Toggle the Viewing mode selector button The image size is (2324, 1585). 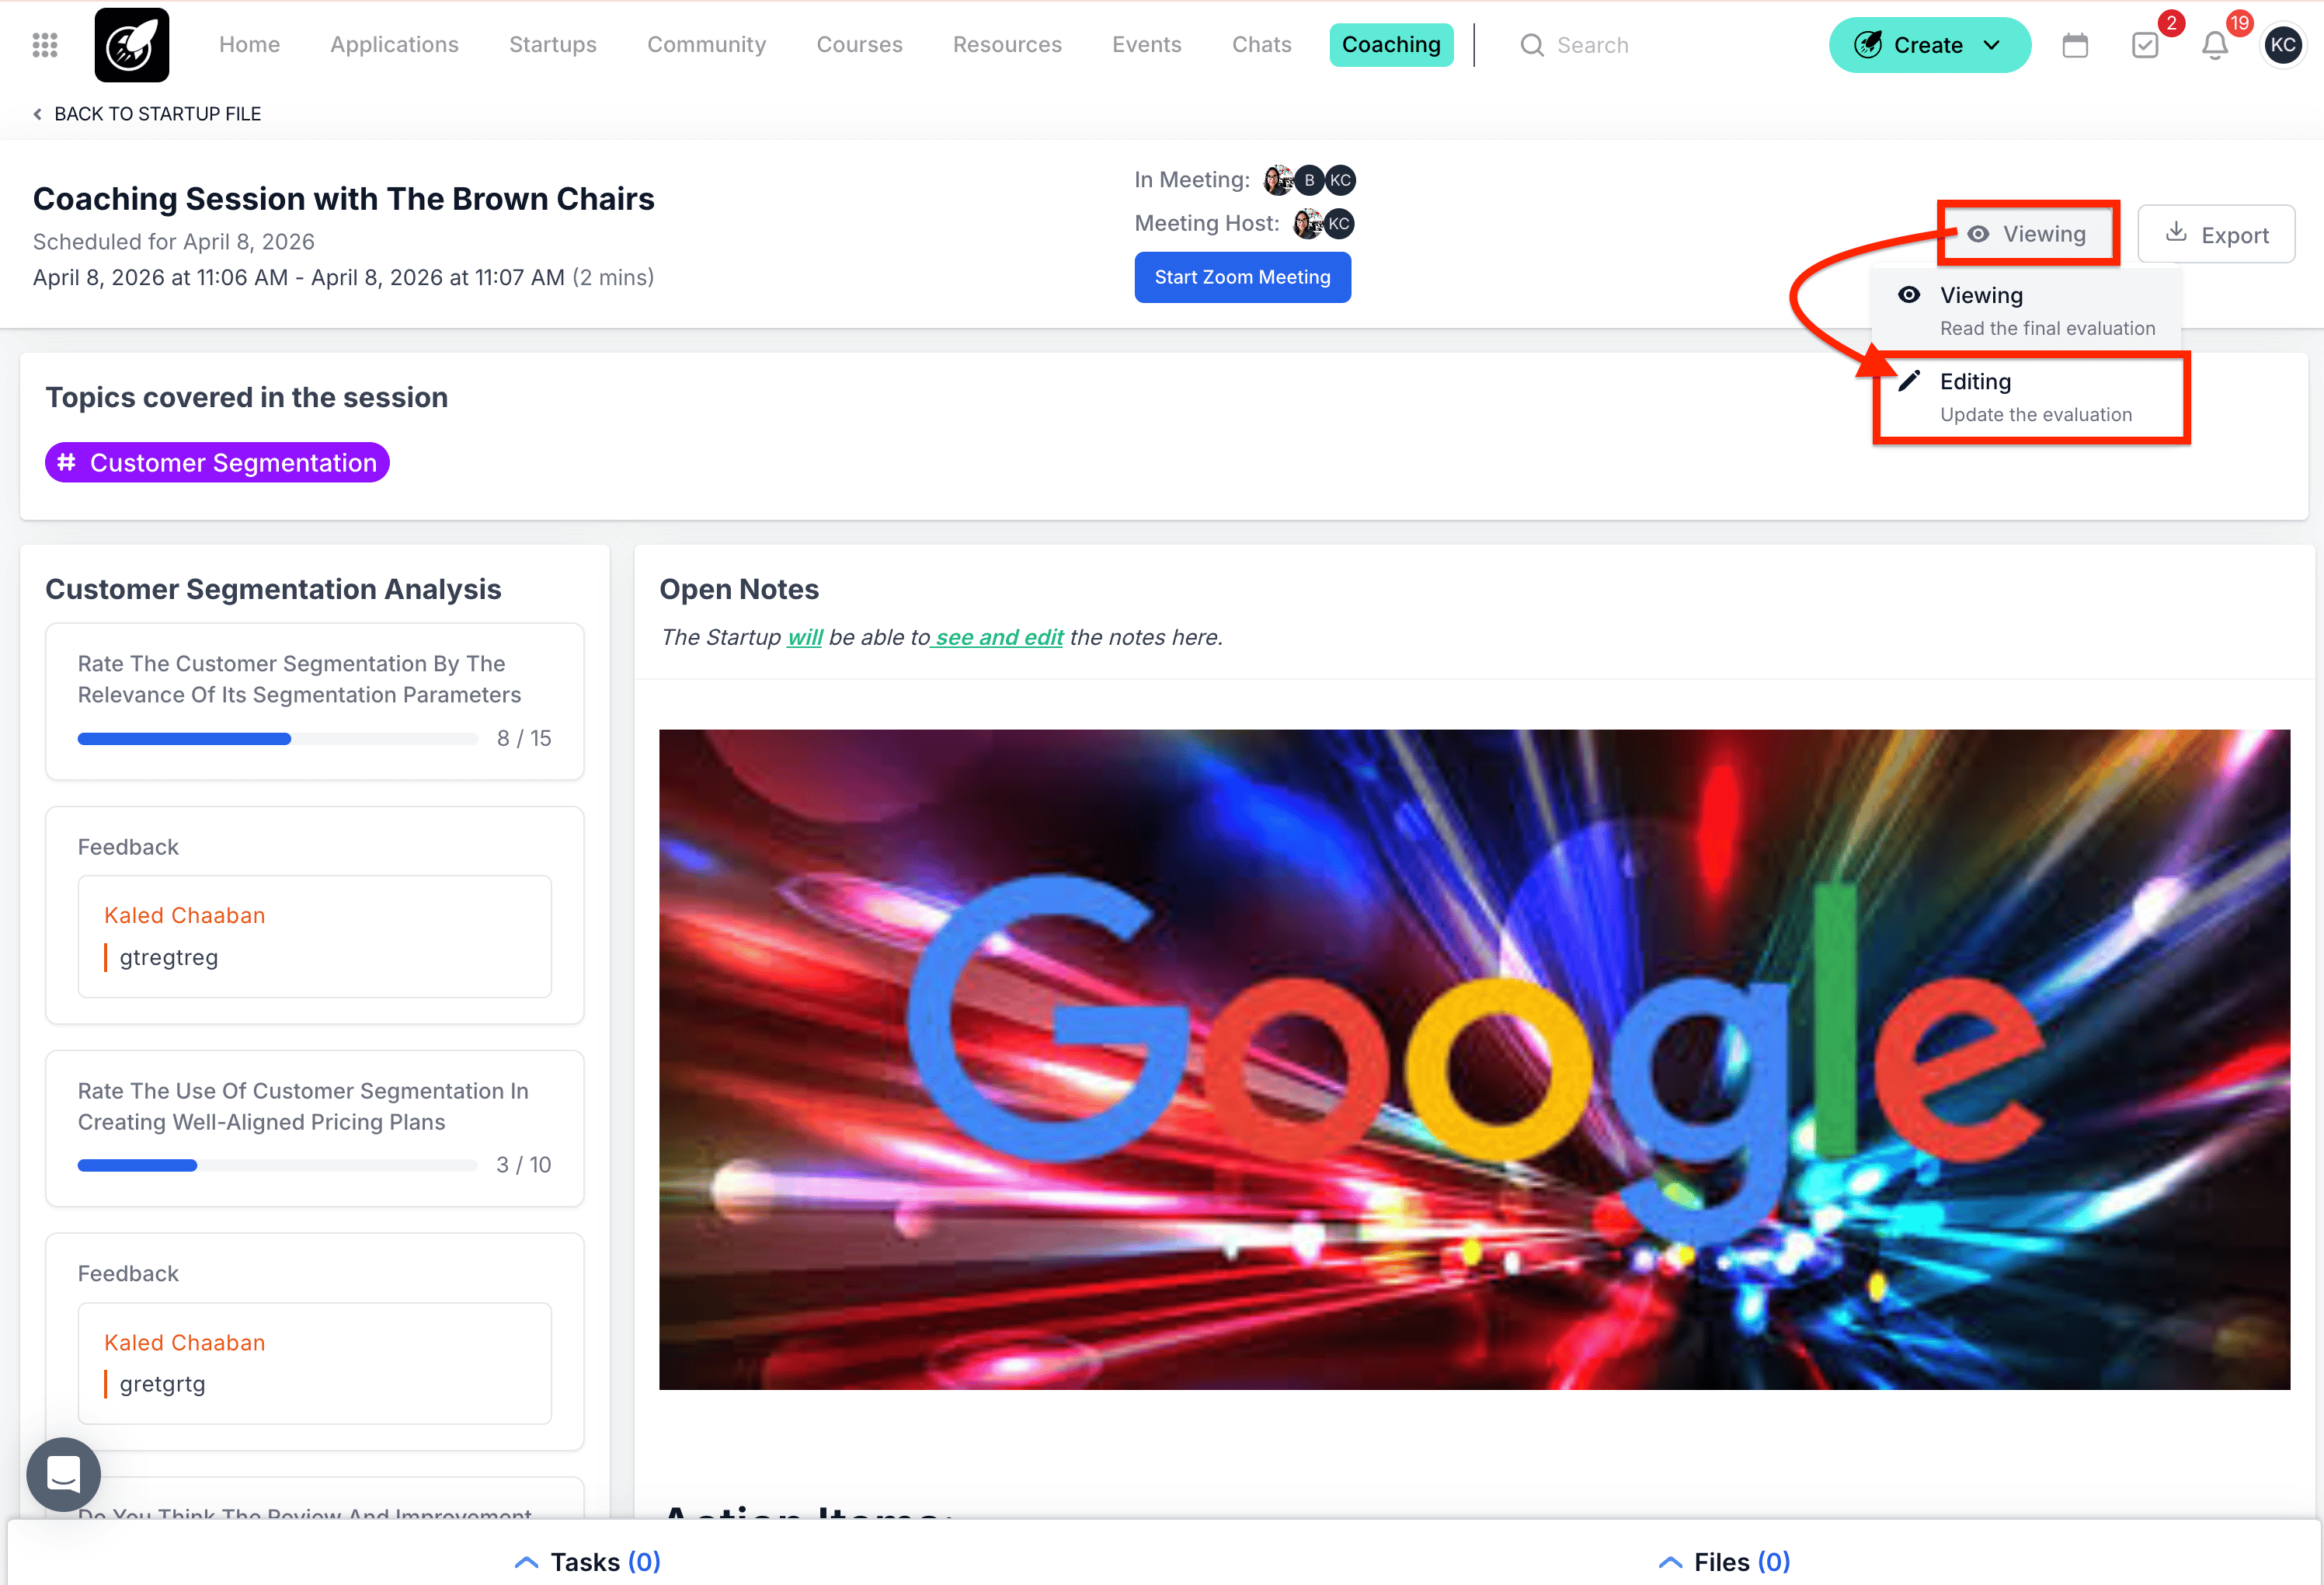2027,234
